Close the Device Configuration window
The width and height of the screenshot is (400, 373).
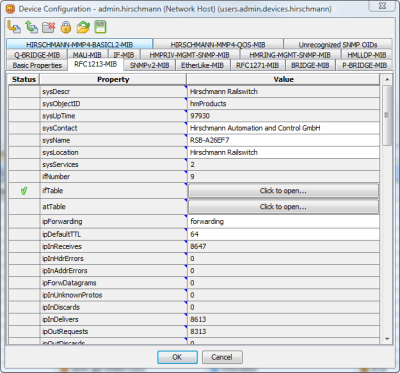click(383, 6)
